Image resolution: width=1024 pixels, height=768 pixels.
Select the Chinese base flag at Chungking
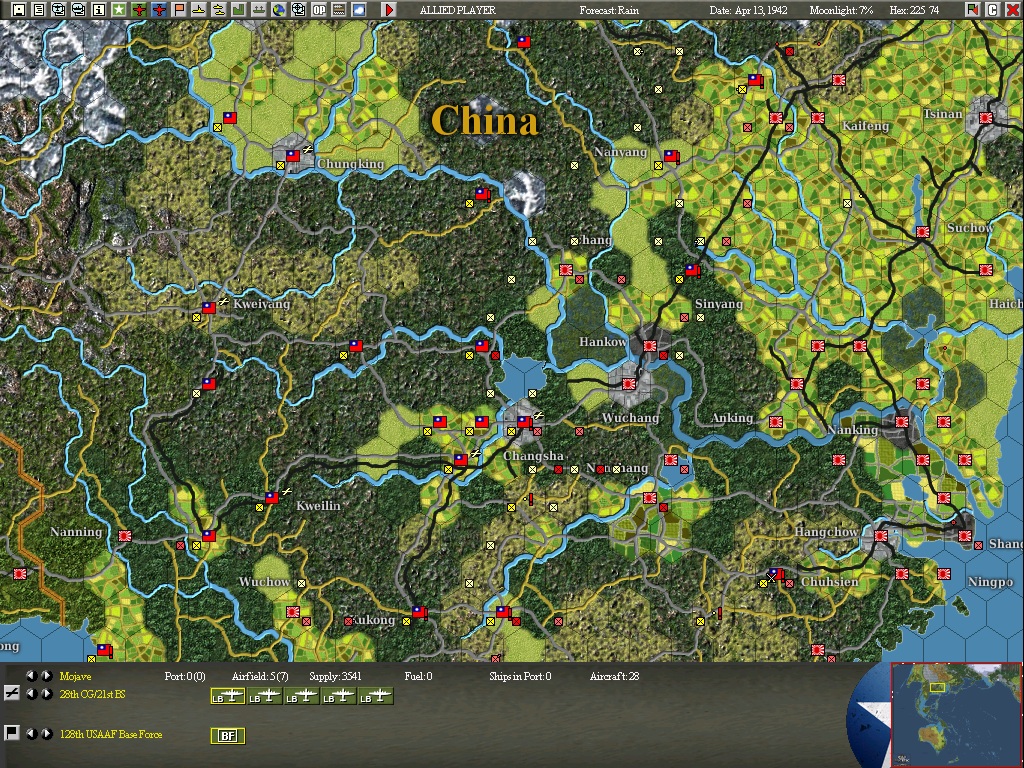[x=293, y=156]
